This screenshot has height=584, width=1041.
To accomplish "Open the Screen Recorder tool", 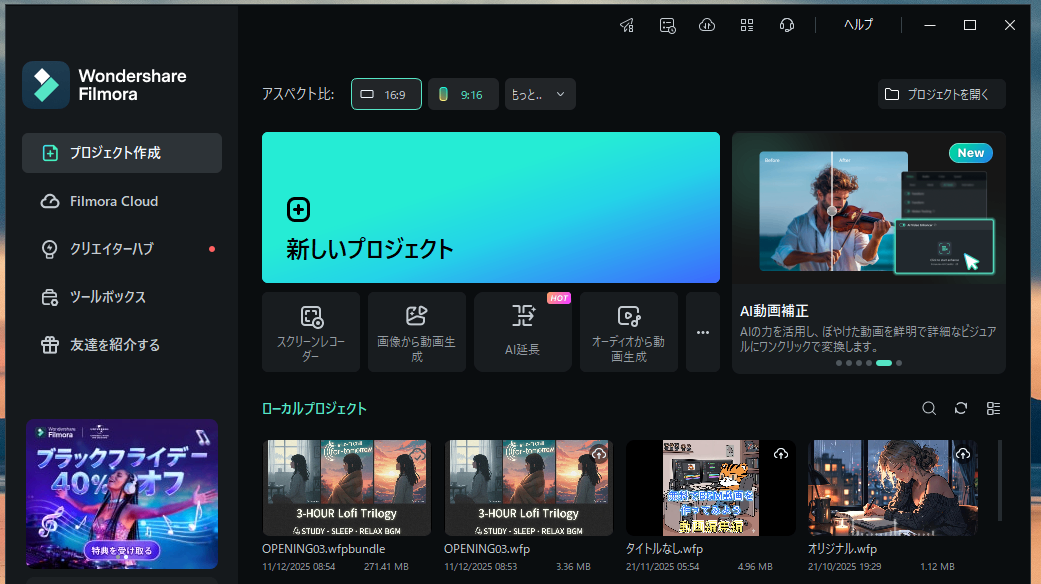I will [x=310, y=331].
